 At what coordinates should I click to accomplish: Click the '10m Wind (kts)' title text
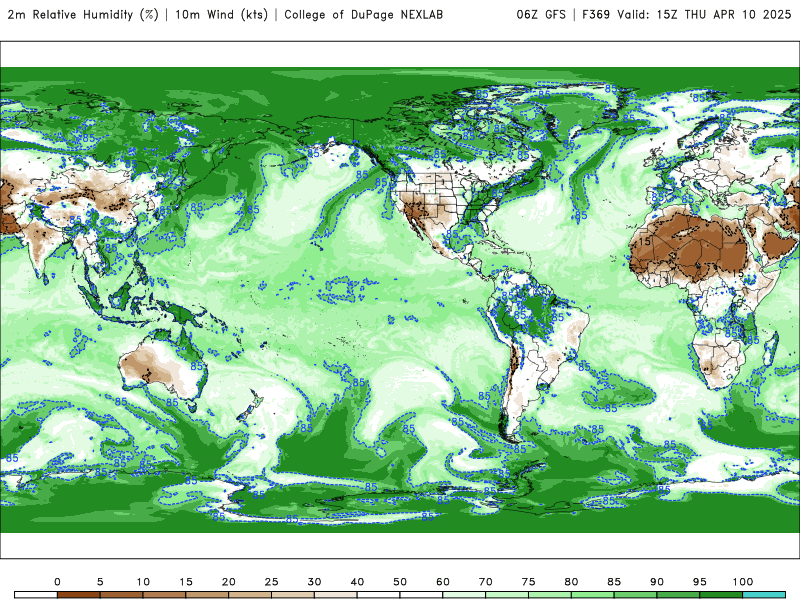point(221,14)
